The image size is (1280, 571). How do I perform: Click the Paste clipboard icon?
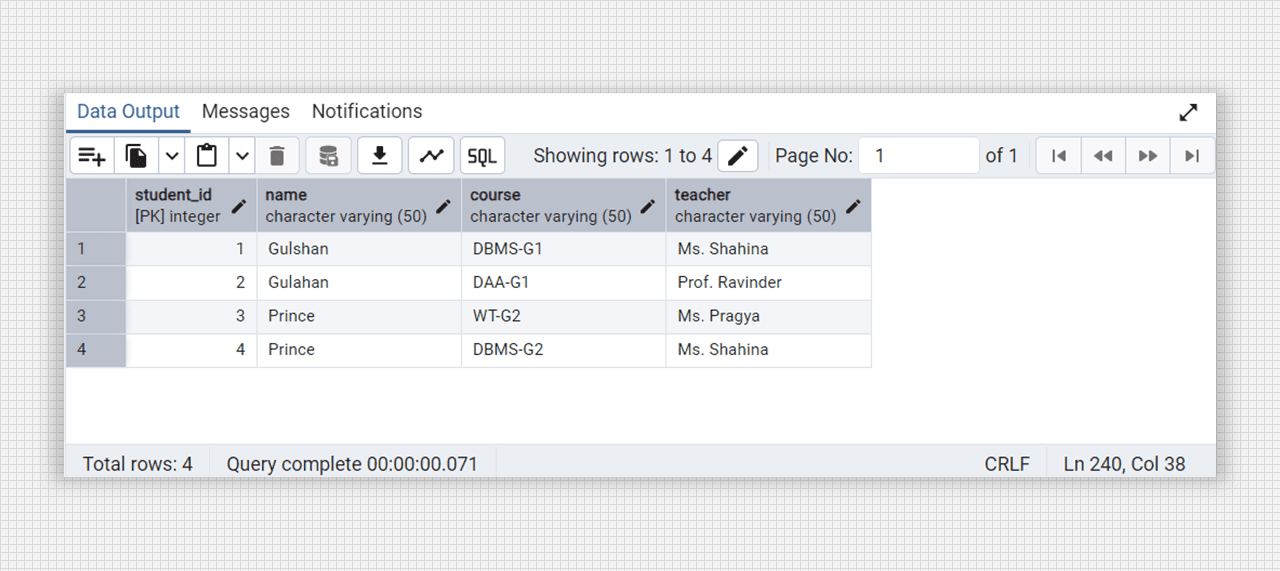tap(207, 156)
